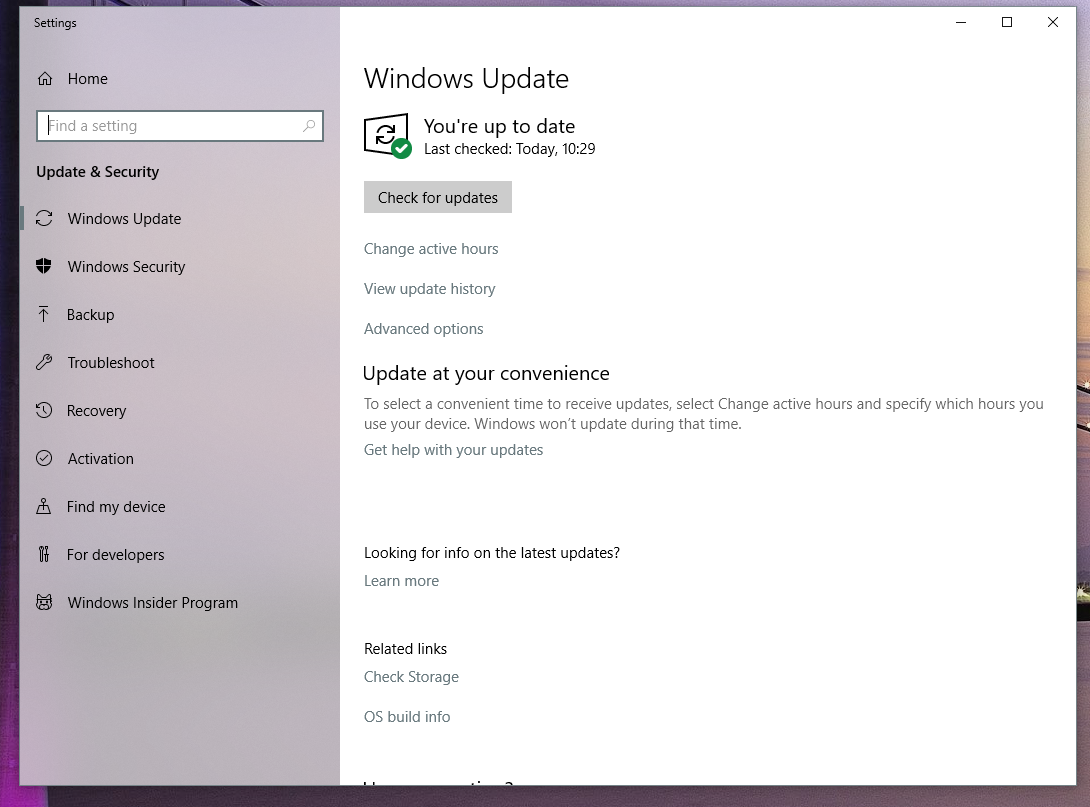Open the Windows Security section
1090x807 pixels.
click(x=126, y=267)
